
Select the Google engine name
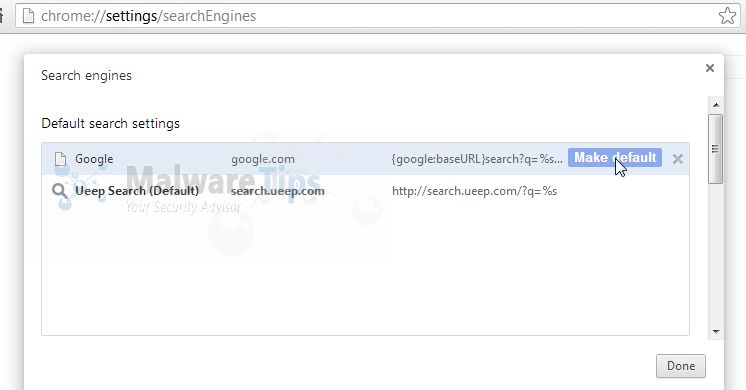tap(94, 159)
